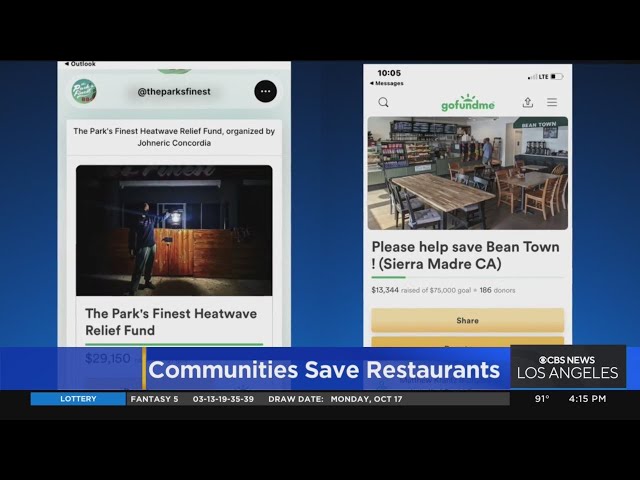Image resolution: width=640 pixels, height=480 pixels.
Task: Tap the back to Outlook arrow
Action: pyautogui.click(x=67, y=64)
